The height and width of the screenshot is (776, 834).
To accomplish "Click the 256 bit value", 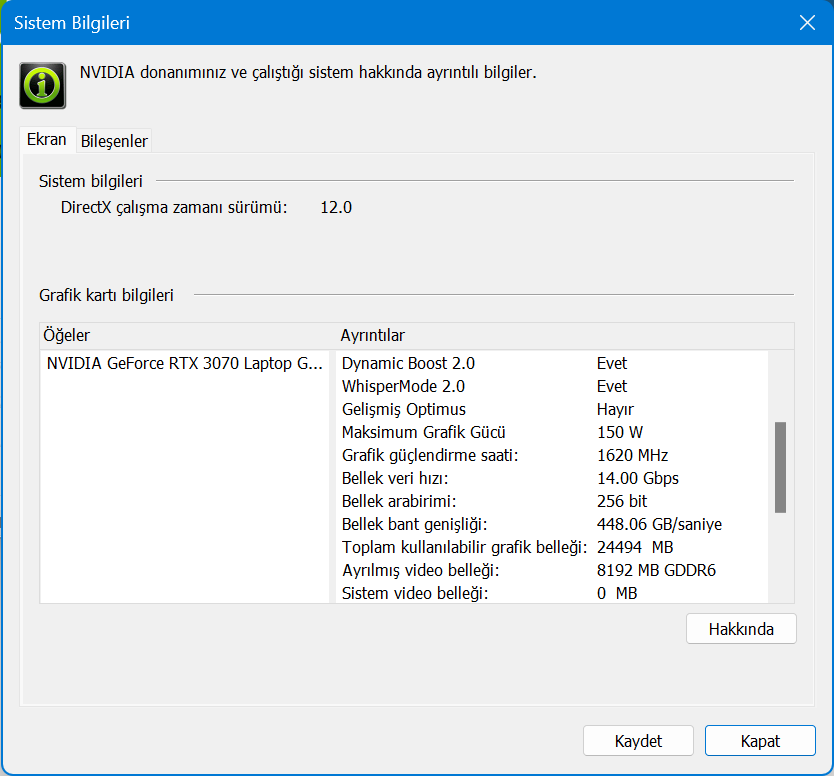I will coord(622,501).
